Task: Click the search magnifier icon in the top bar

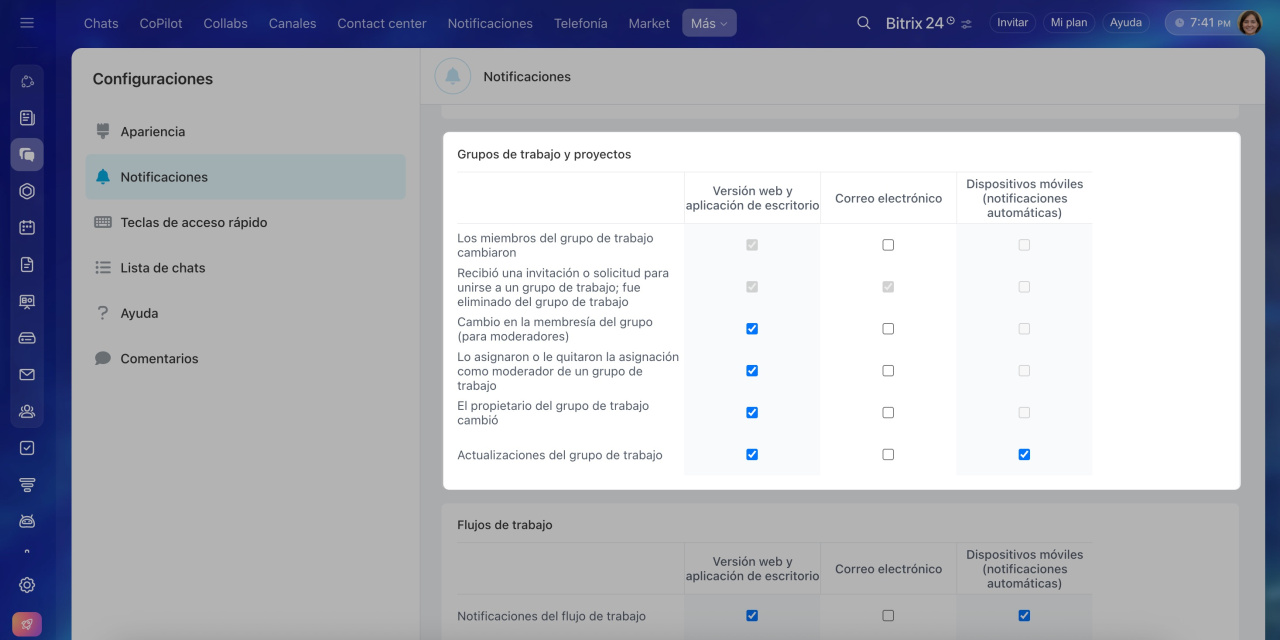Action: (864, 23)
